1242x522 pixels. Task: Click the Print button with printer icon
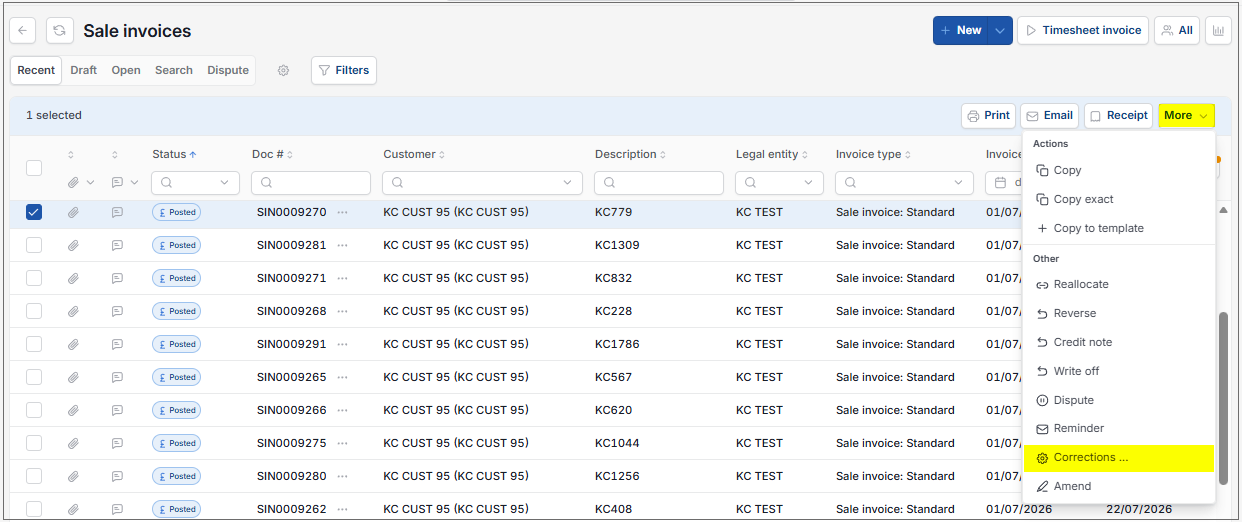point(988,116)
